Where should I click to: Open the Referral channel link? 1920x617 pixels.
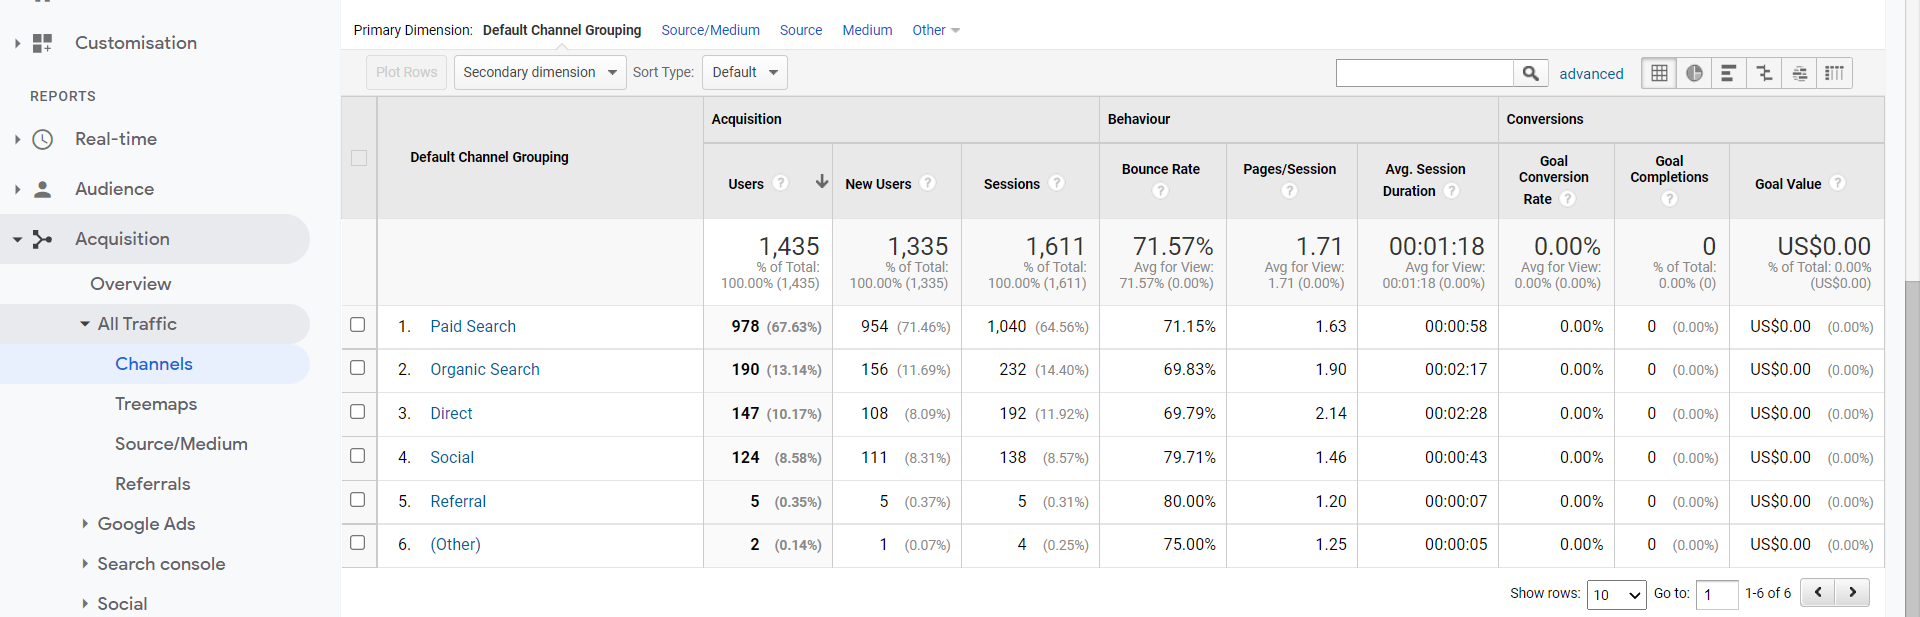point(458,501)
